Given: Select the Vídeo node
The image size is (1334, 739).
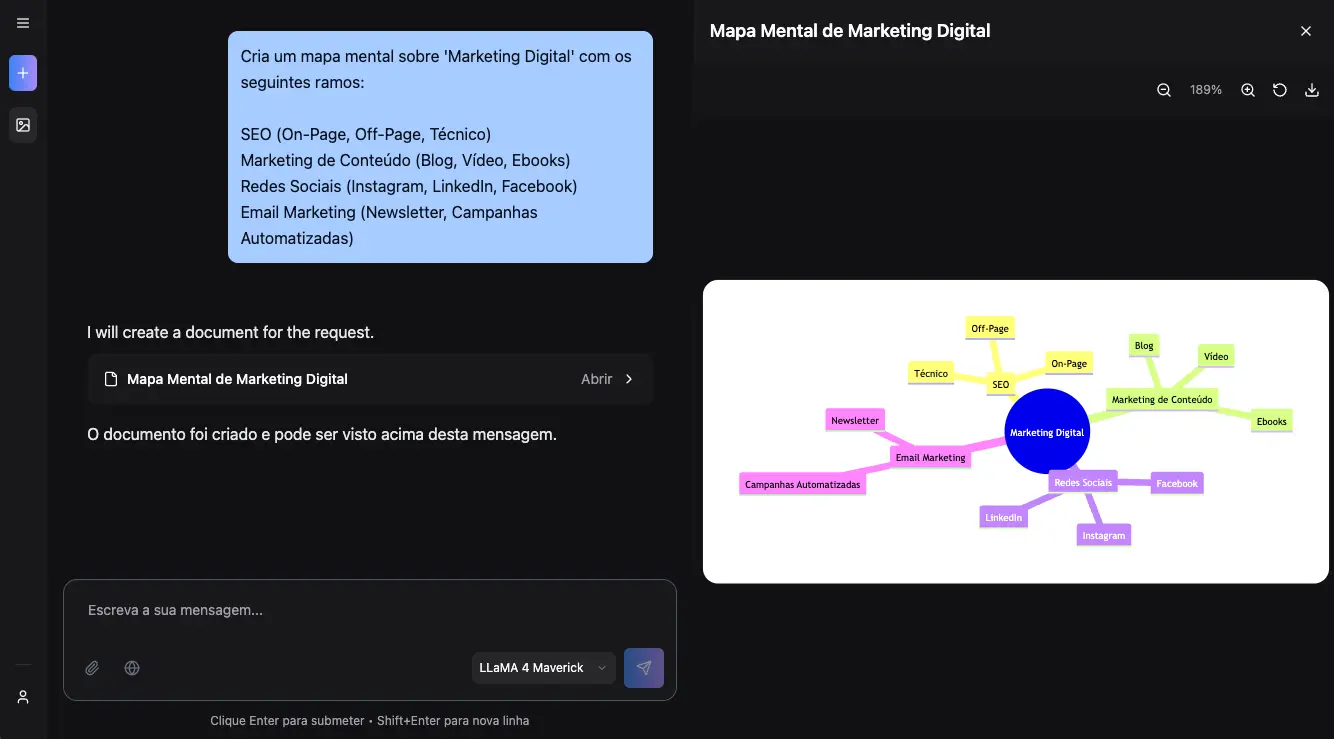Looking at the screenshot, I should (1216, 356).
